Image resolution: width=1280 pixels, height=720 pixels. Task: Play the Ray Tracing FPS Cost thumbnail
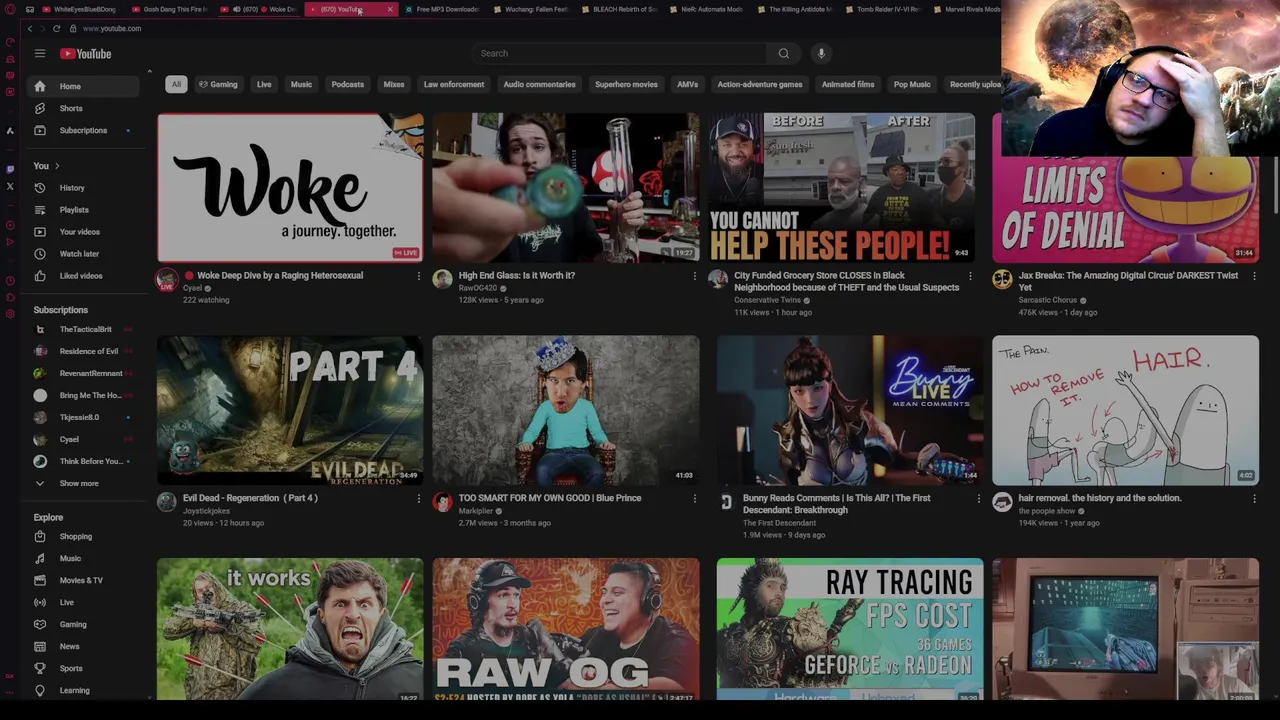point(850,630)
